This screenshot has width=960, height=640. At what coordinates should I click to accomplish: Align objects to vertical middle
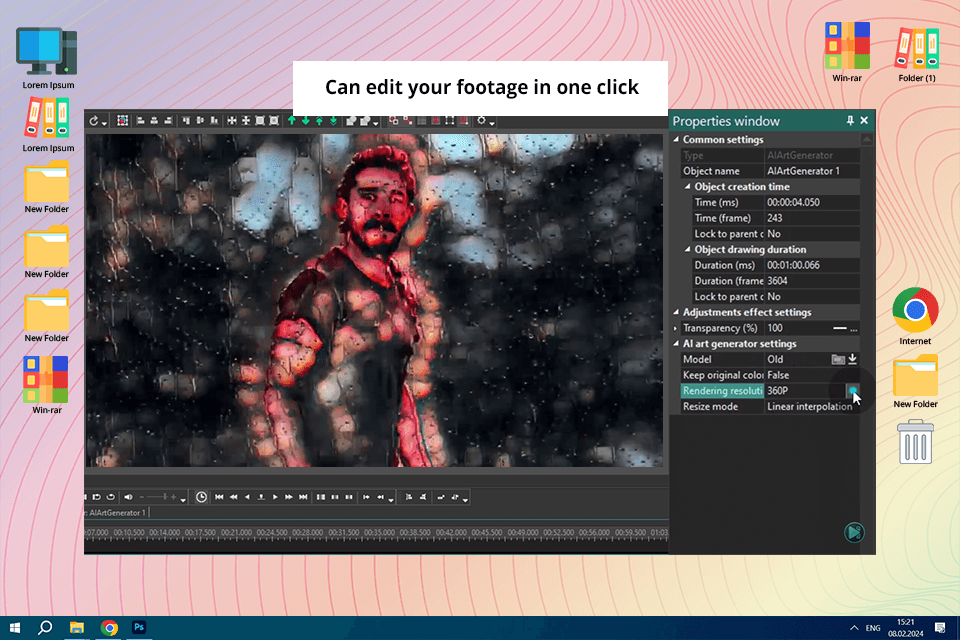[x=200, y=121]
